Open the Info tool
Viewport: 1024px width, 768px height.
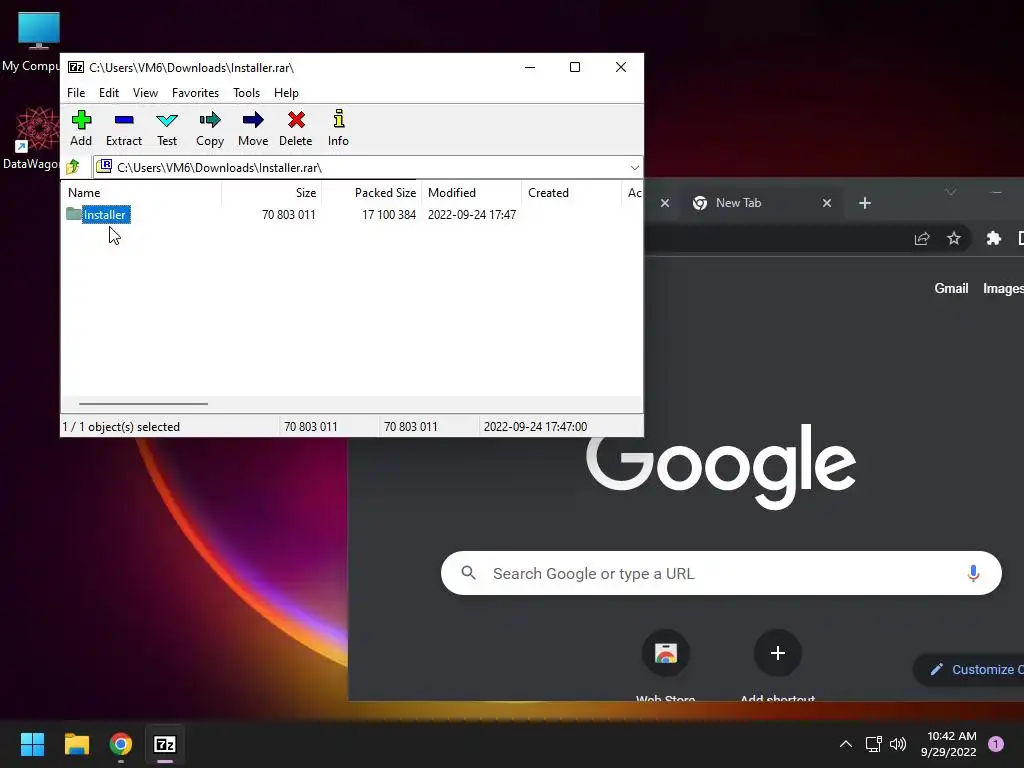click(x=338, y=128)
